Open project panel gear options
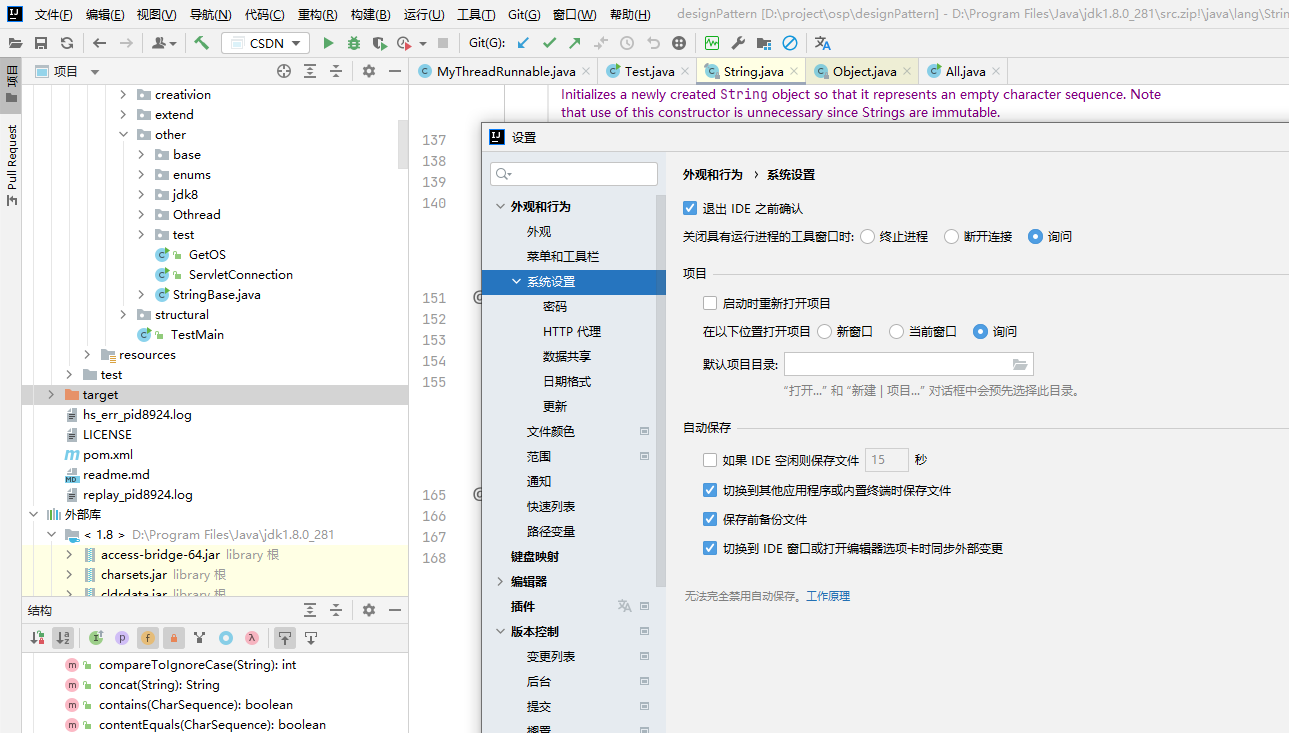 pos(368,71)
